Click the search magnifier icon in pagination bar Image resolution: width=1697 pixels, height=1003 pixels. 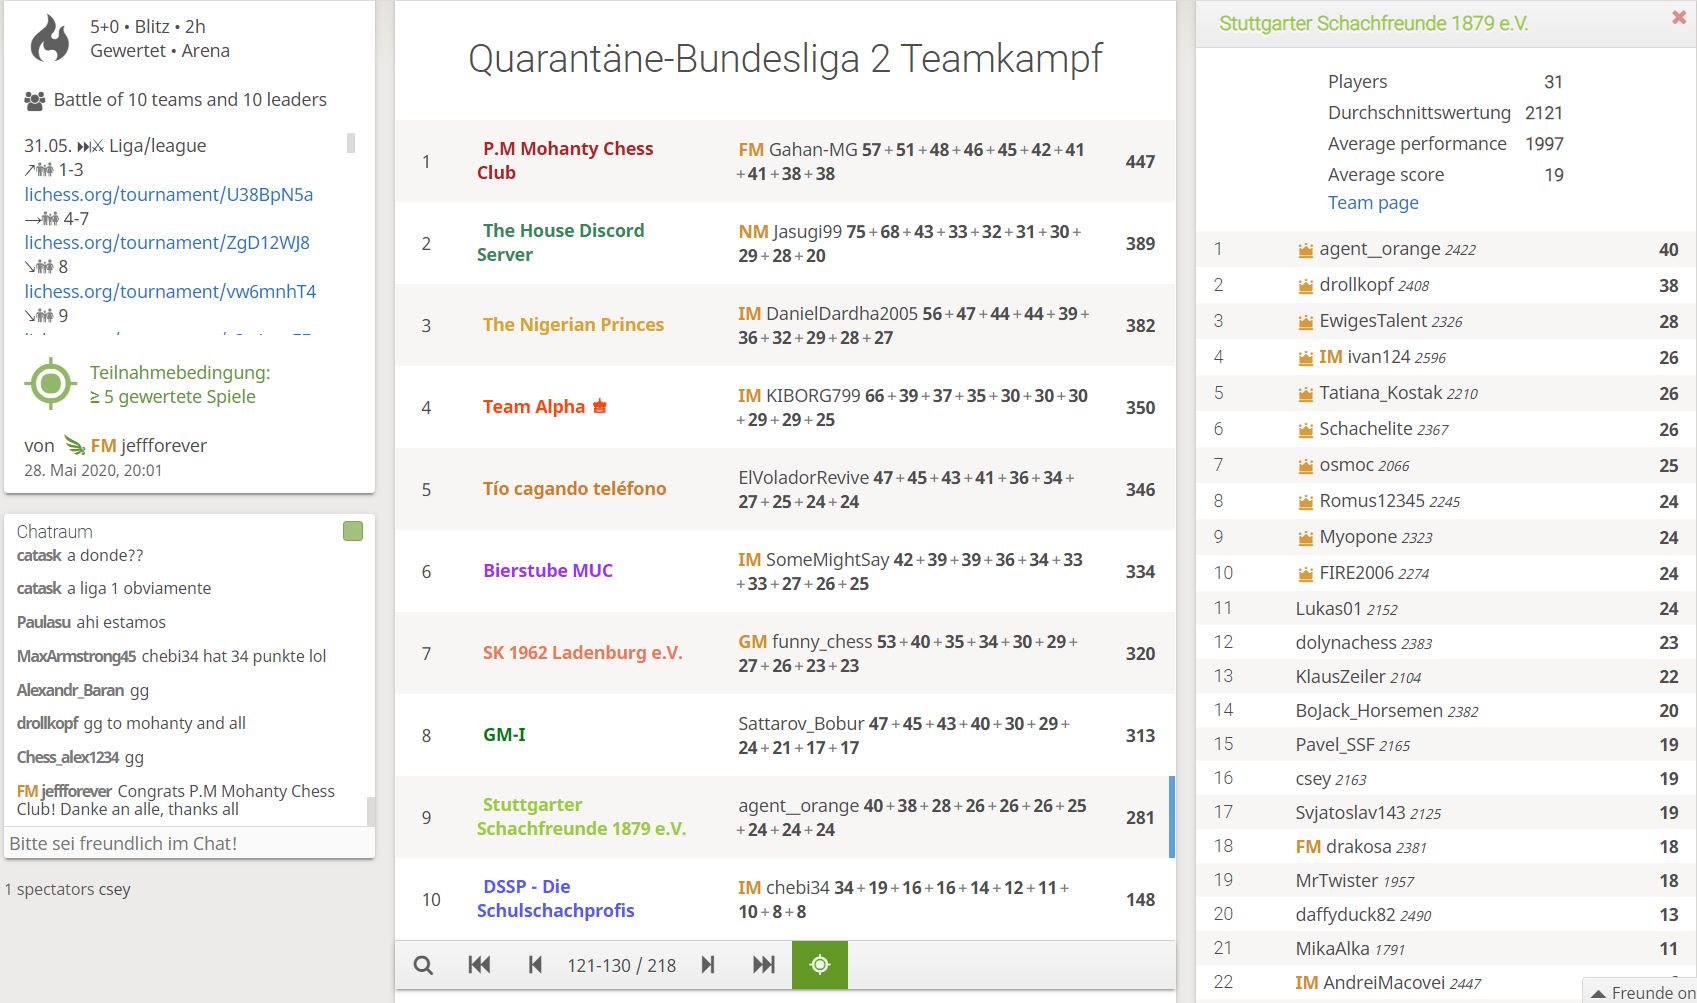pos(423,965)
